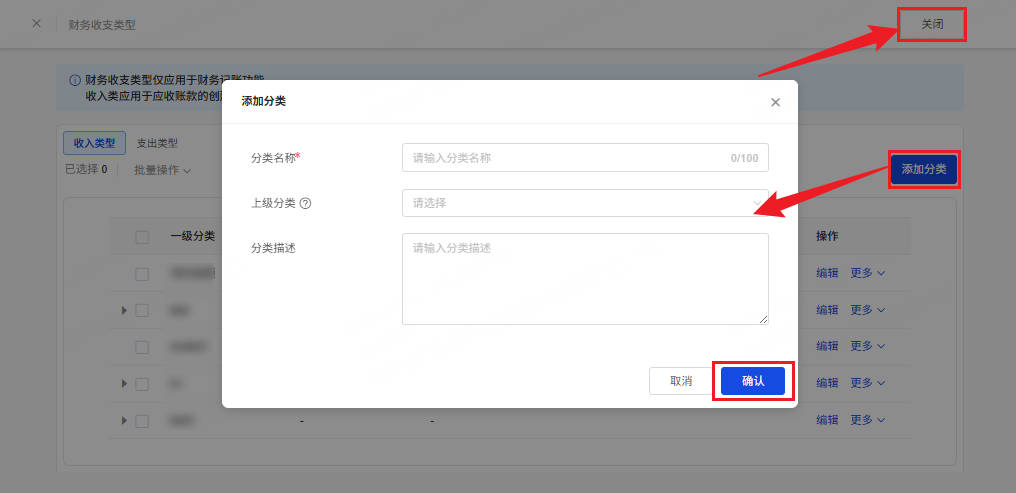Focus the 分类名称 input field
This screenshot has height=493, width=1016.
585,157
